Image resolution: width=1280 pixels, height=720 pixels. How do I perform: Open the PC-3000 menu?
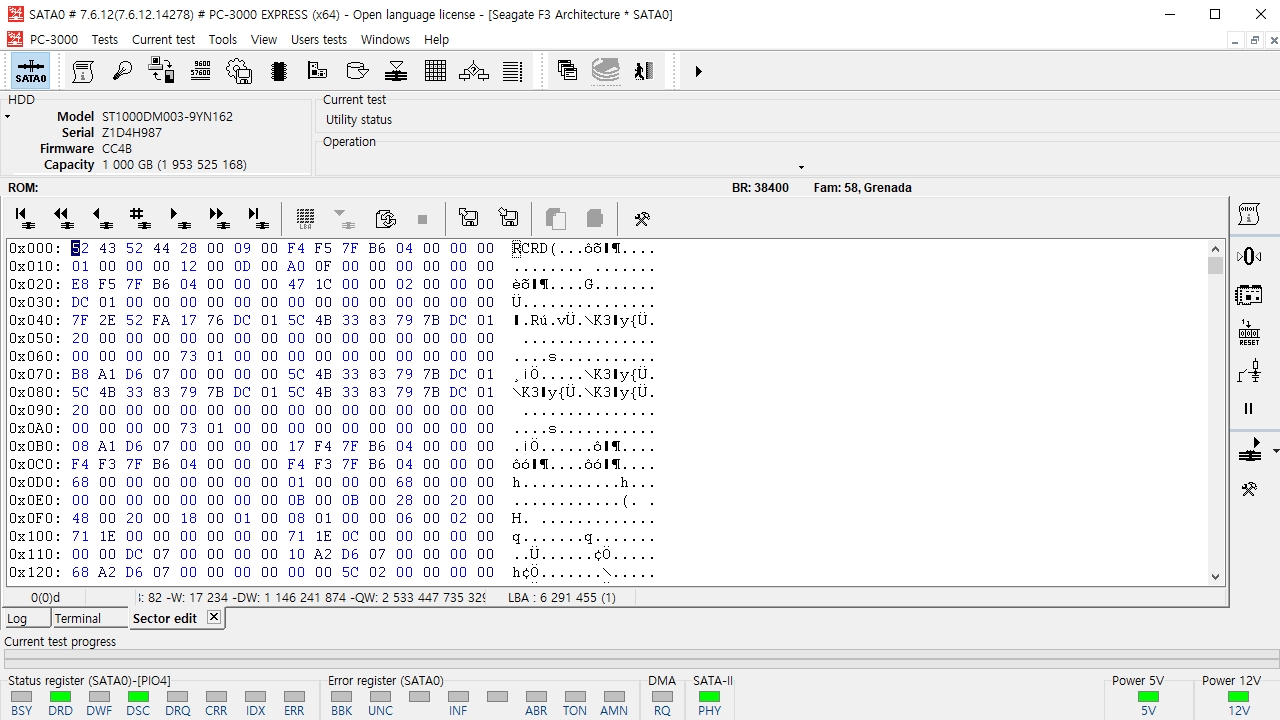click(54, 39)
